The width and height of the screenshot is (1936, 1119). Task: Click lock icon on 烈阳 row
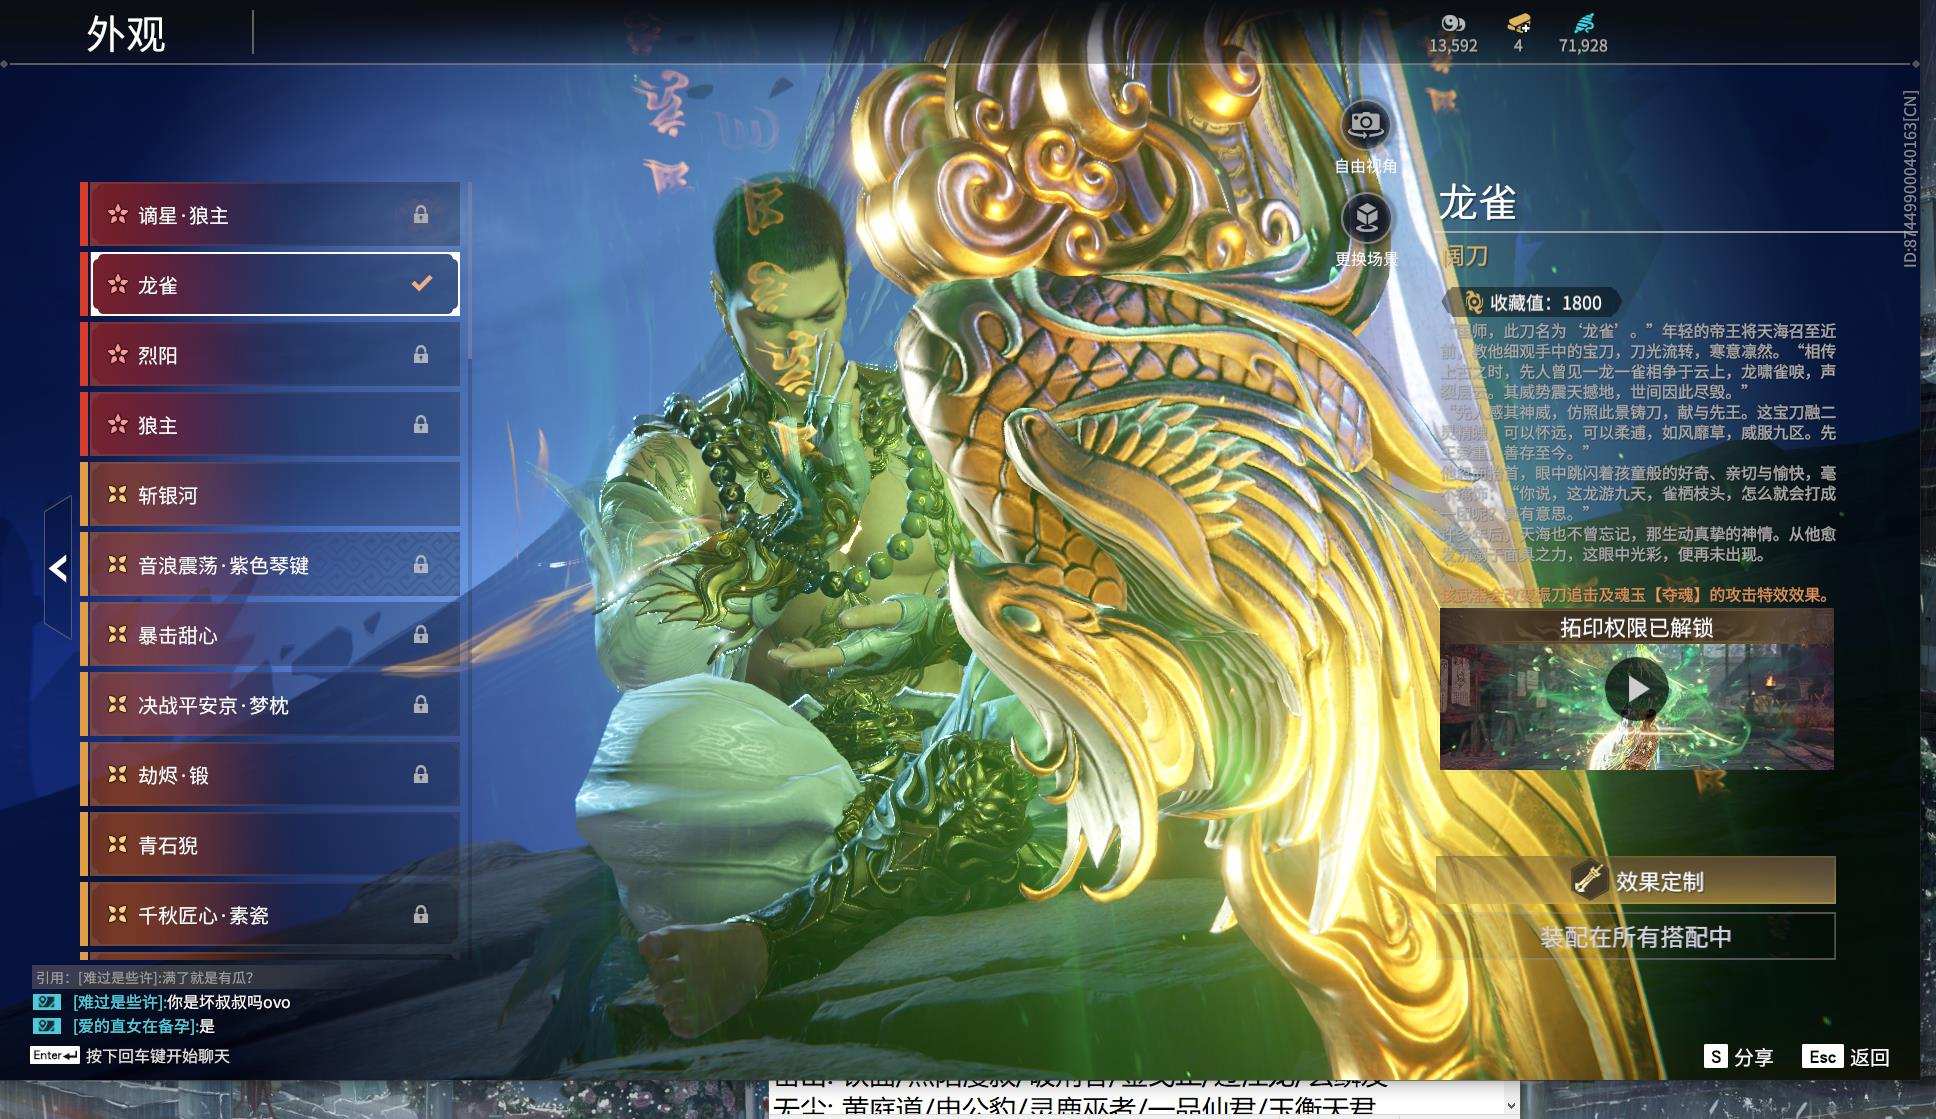[x=421, y=354]
